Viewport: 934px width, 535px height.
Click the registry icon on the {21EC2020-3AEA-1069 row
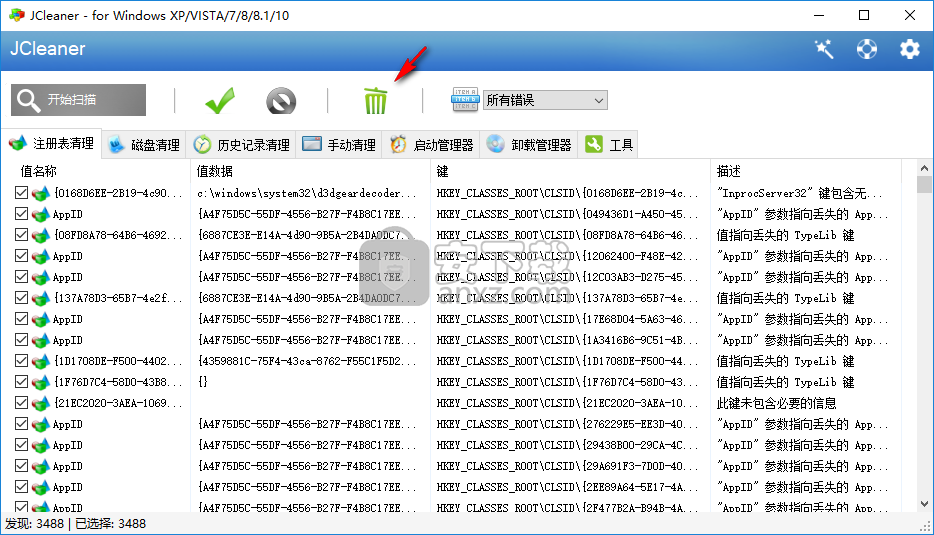click(40, 403)
